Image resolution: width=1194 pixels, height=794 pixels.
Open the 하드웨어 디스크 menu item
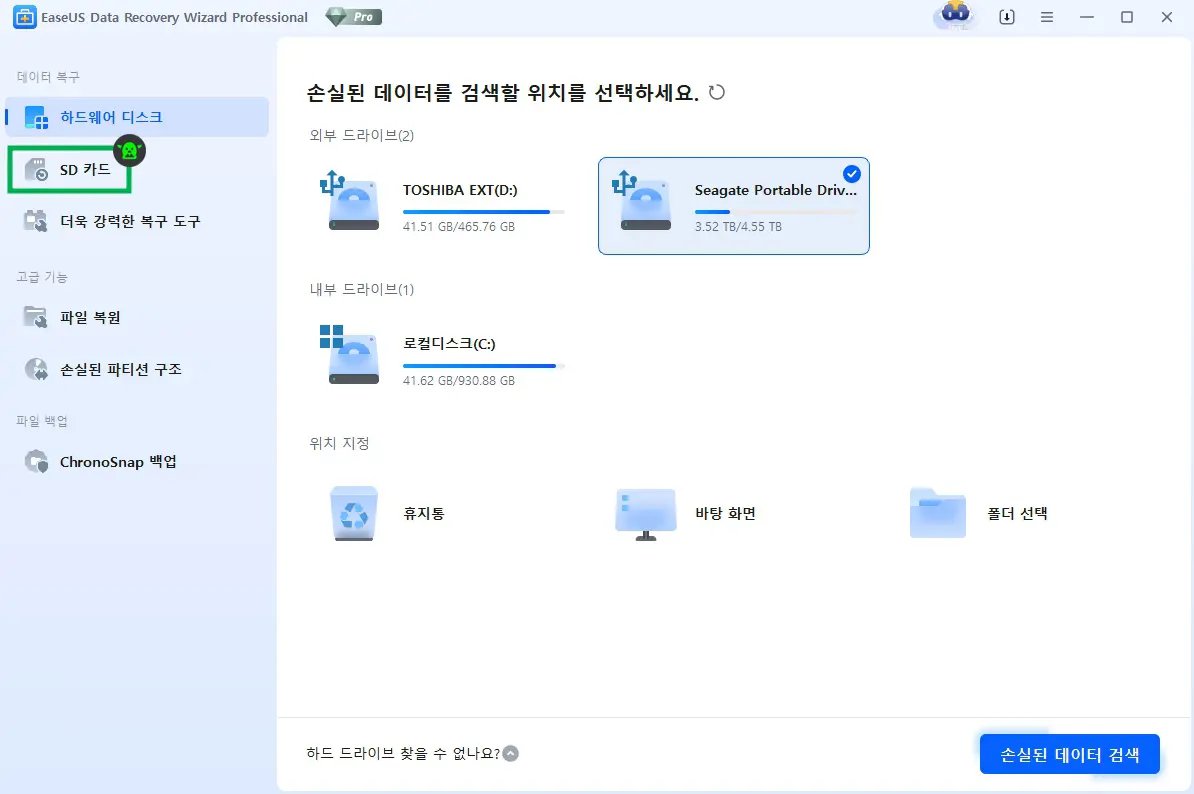pos(137,117)
